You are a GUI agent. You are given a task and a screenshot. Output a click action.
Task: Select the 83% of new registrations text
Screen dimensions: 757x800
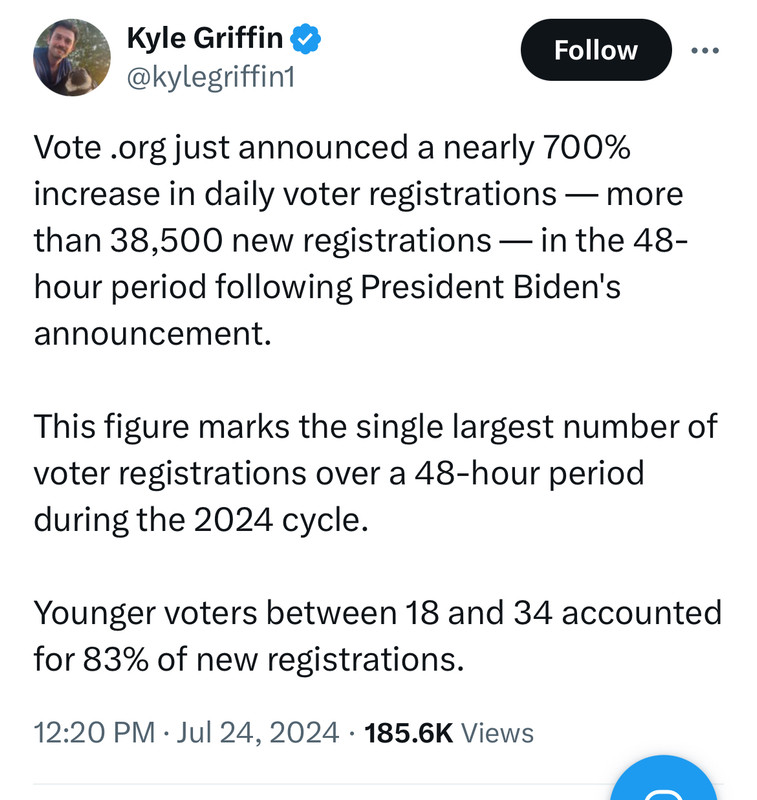273,660
